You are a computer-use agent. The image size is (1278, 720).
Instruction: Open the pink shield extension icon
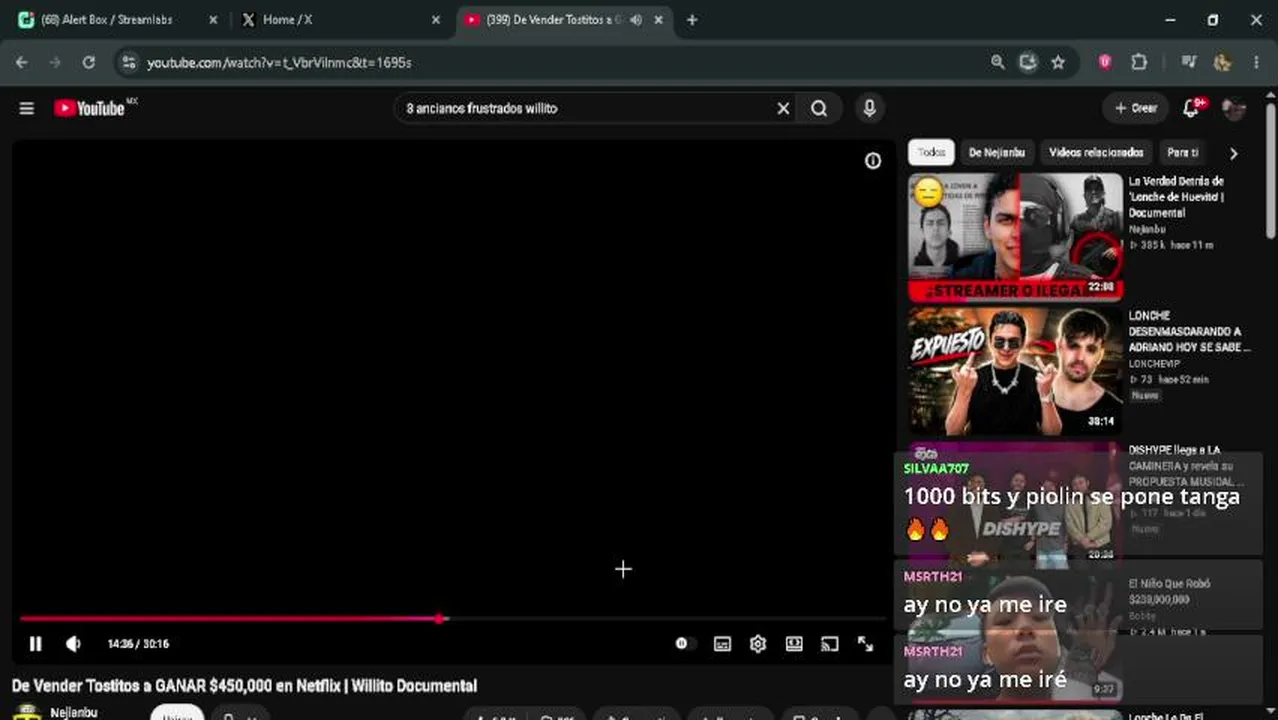tap(1105, 62)
